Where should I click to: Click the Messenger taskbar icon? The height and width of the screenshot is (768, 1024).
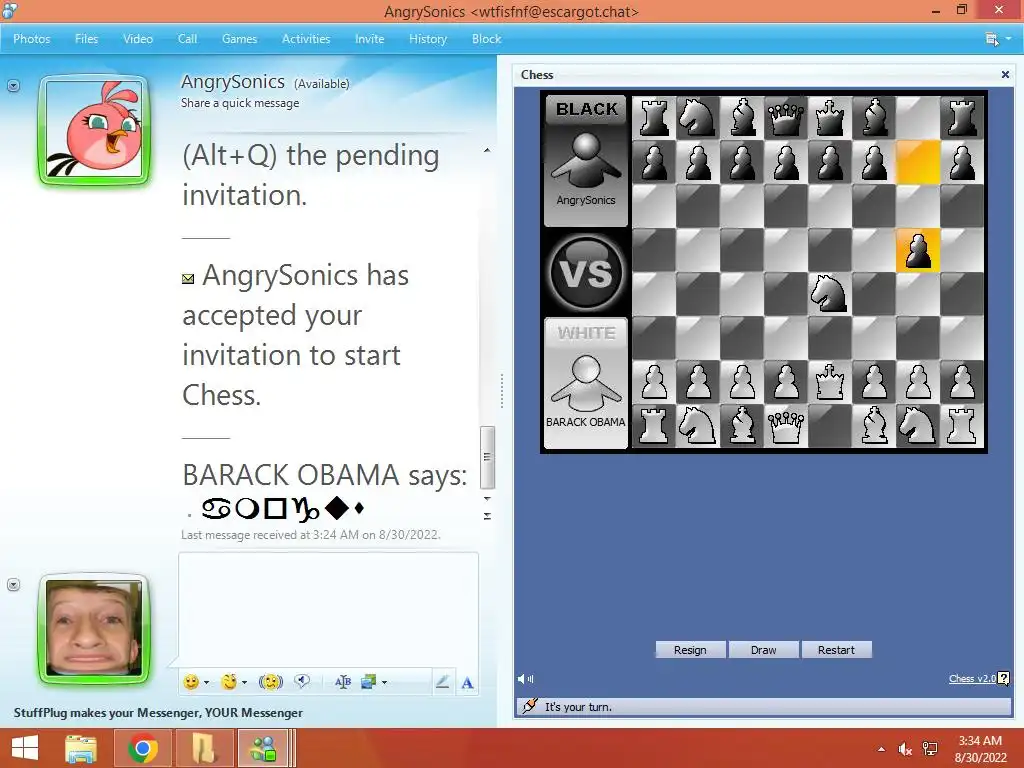coord(264,748)
